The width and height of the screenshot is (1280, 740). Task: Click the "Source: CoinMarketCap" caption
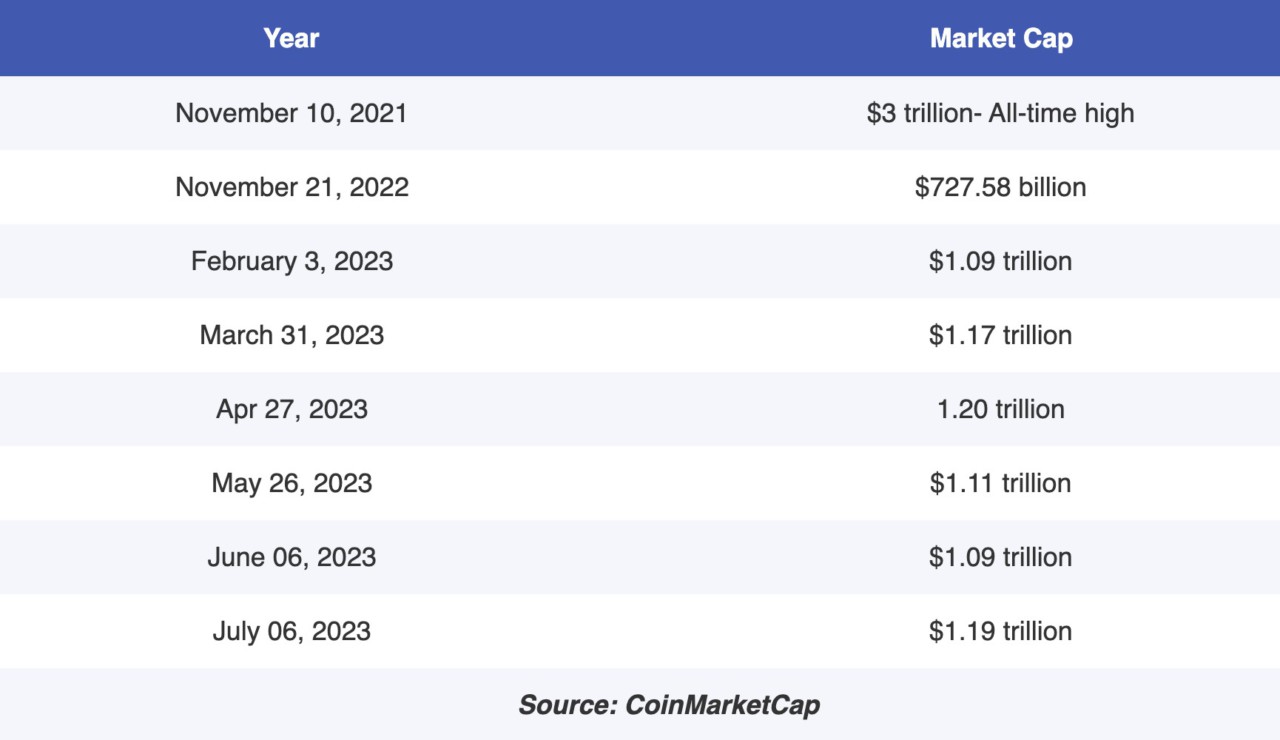[x=668, y=705]
